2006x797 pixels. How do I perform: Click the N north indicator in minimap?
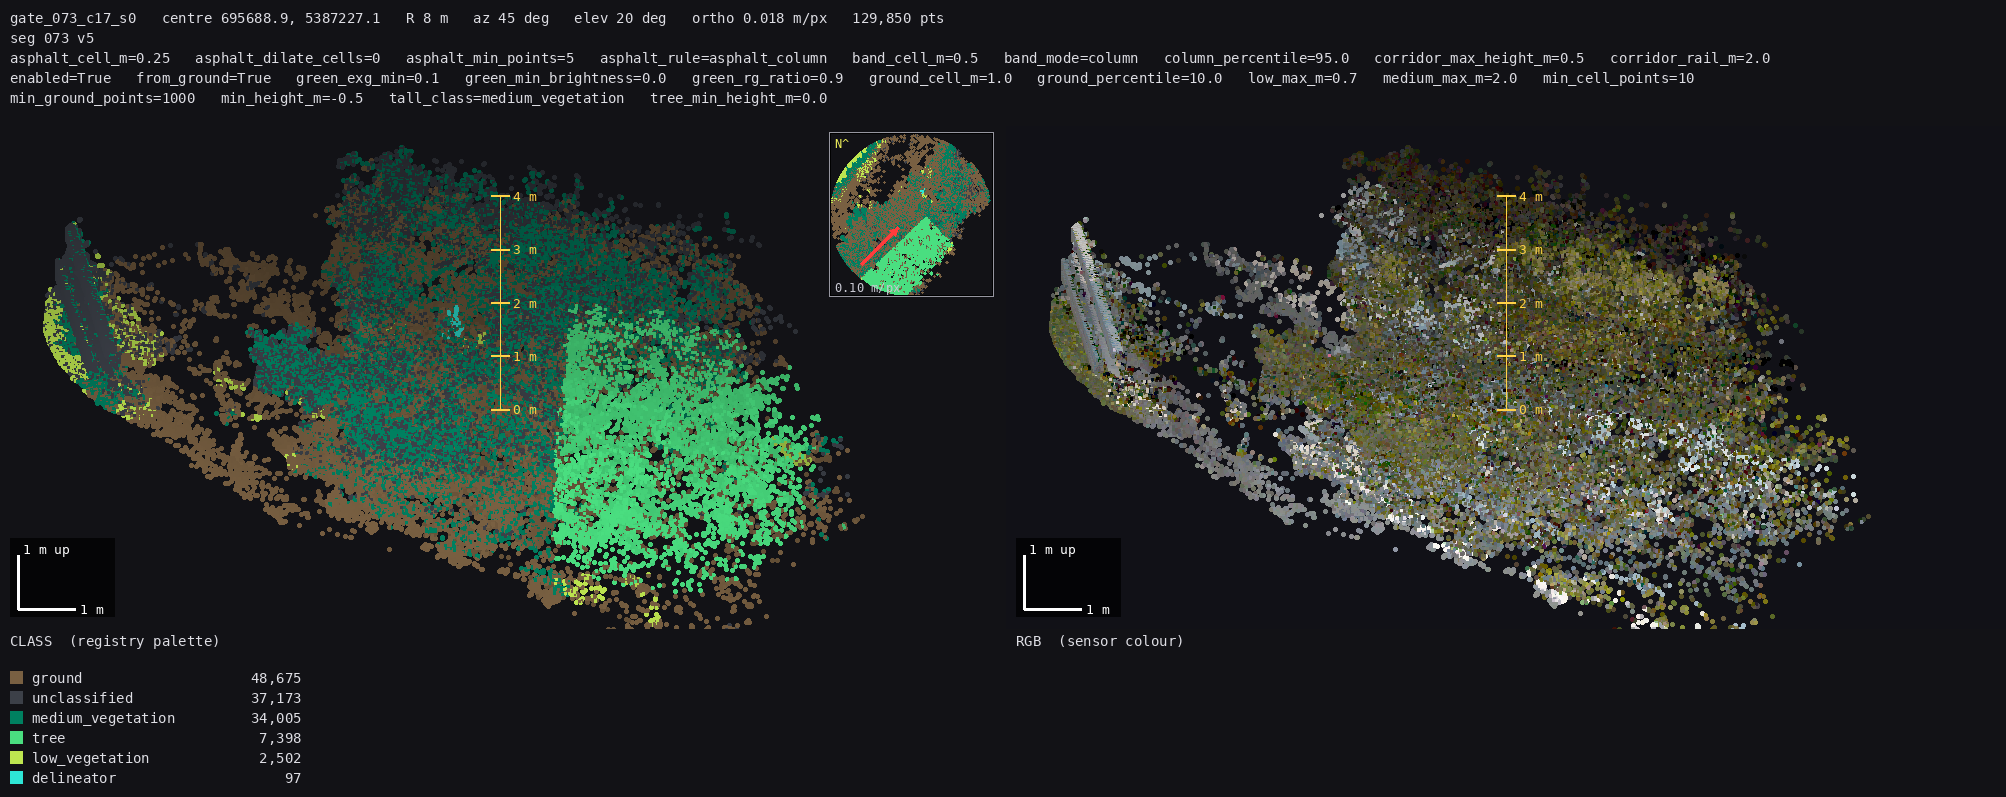(841, 144)
